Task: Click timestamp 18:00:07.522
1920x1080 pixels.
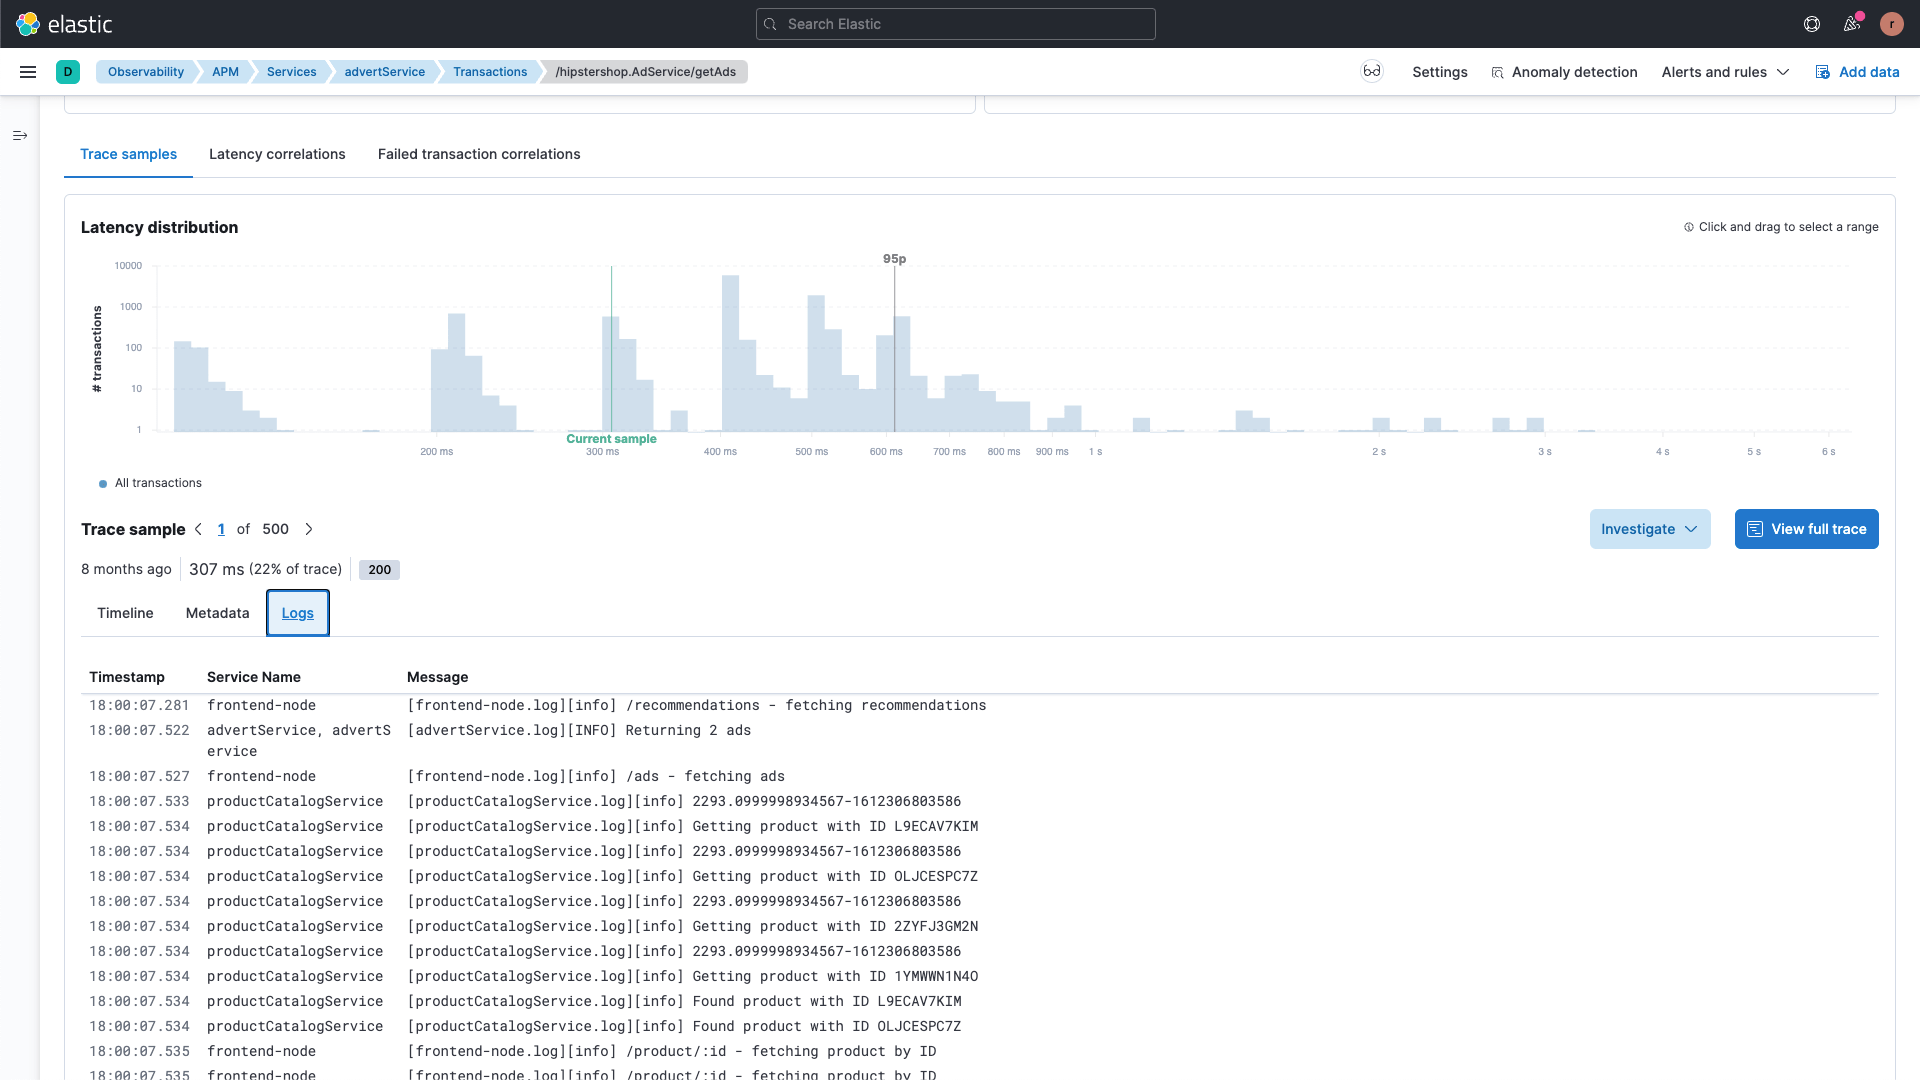Action: 139,730
